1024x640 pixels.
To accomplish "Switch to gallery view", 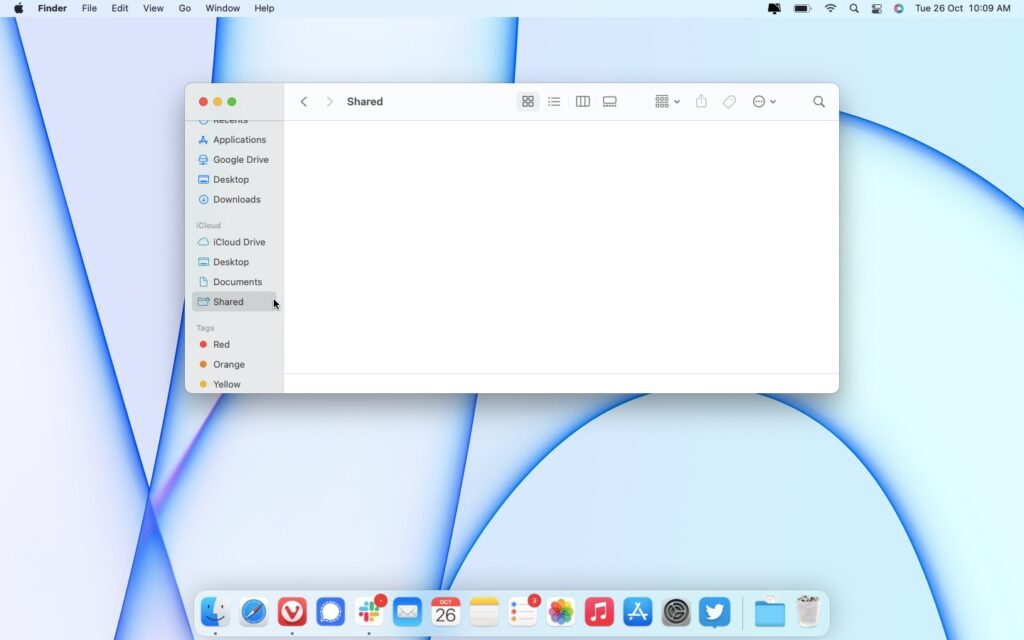I will click(609, 101).
